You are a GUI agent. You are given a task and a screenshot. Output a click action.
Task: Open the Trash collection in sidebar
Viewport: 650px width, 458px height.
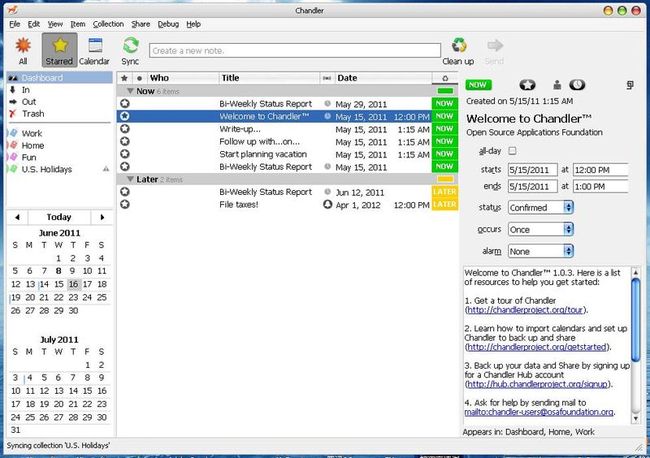(33, 114)
